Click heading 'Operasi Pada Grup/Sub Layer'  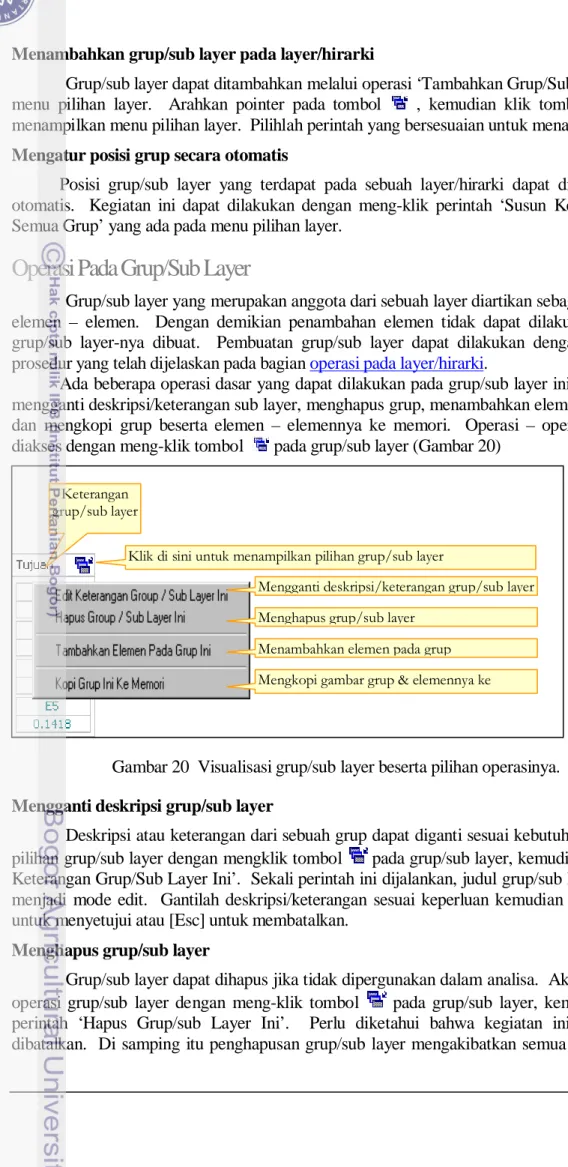coord(130,268)
